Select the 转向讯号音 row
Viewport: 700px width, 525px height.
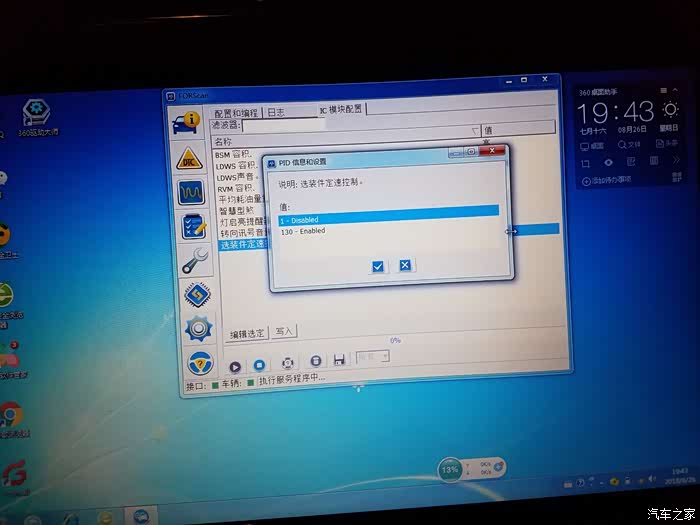(x=245, y=233)
